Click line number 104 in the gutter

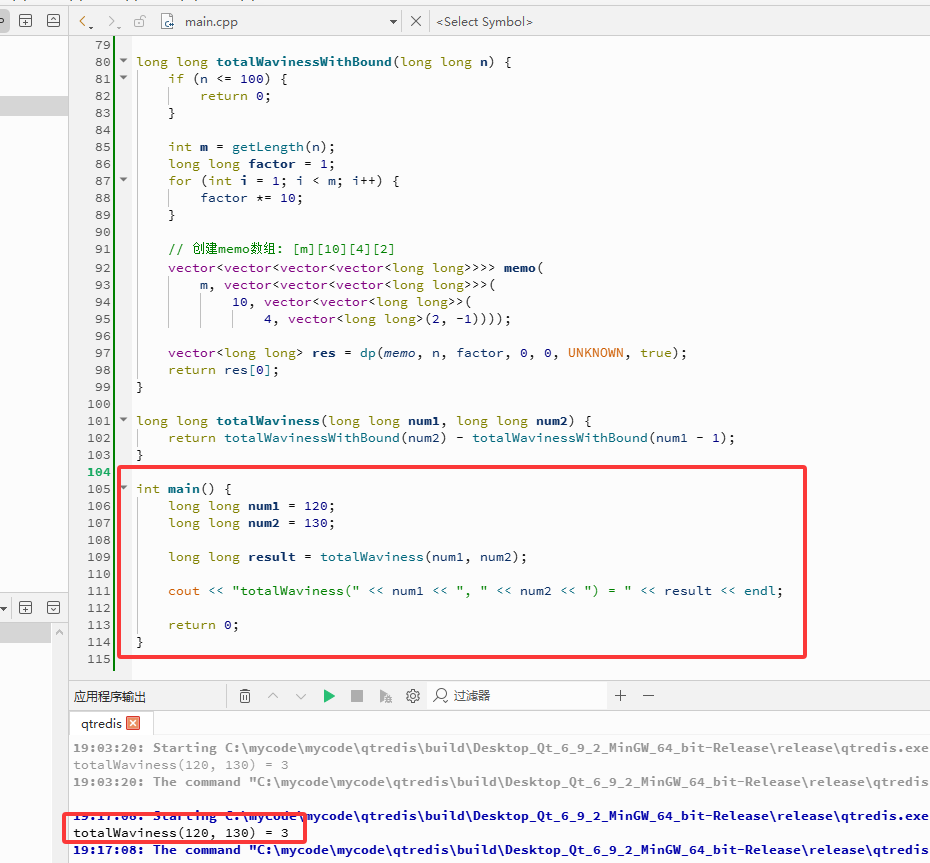click(x=98, y=472)
